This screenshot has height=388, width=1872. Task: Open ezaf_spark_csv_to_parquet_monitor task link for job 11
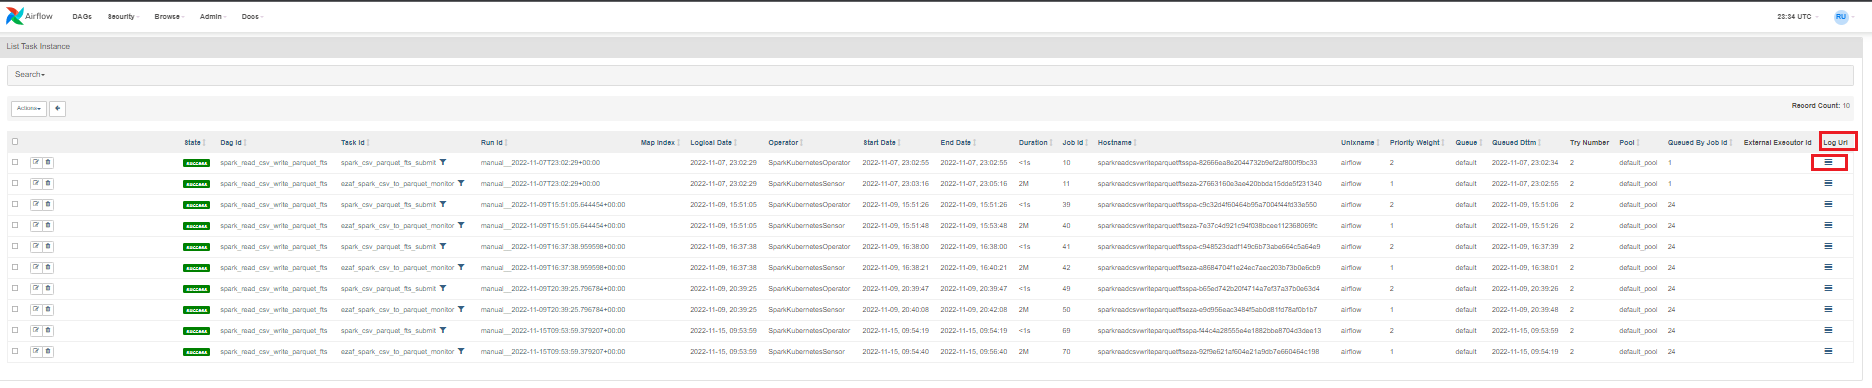click(x=397, y=183)
